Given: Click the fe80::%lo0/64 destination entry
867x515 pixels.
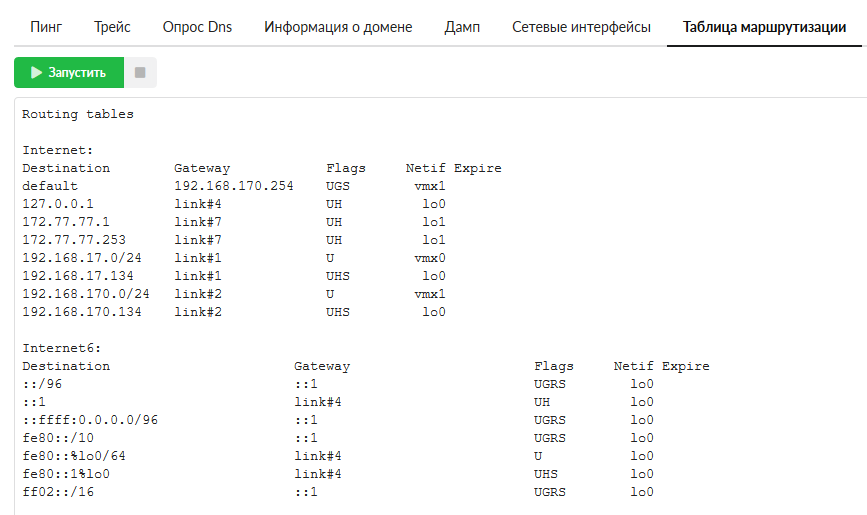Looking at the screenshot, I should (74, 456).
